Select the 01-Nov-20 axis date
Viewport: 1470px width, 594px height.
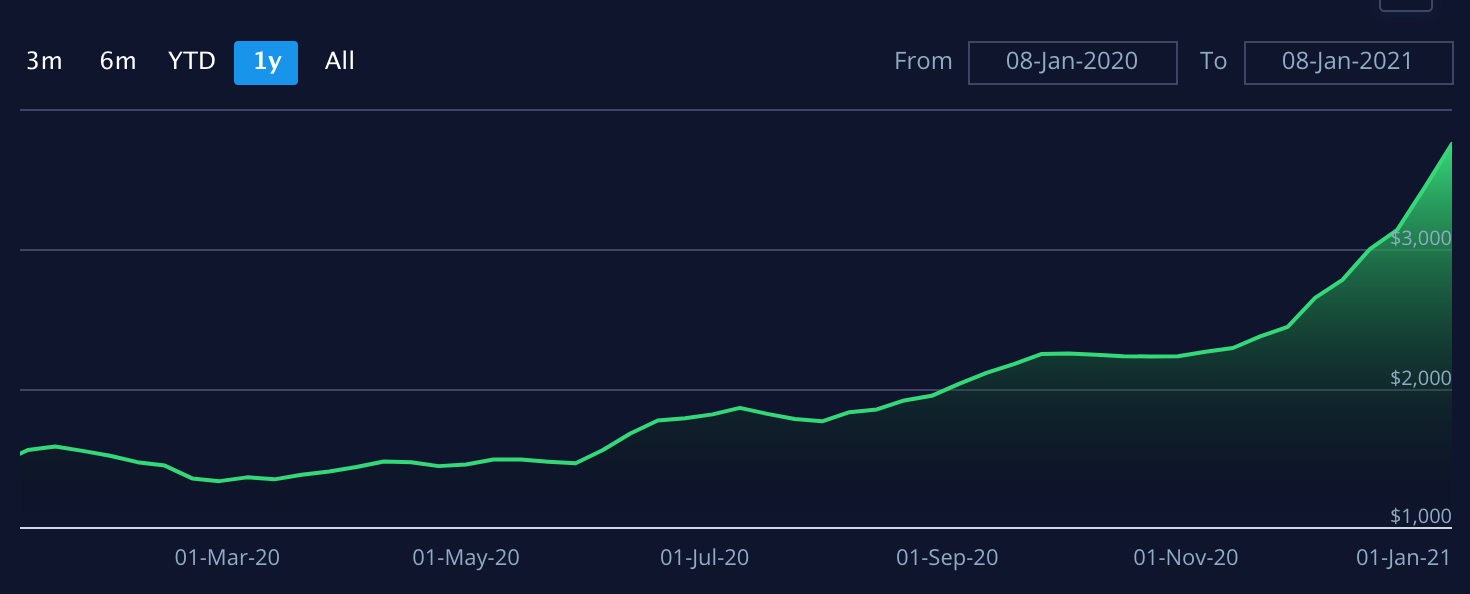tap(1185, 558)
